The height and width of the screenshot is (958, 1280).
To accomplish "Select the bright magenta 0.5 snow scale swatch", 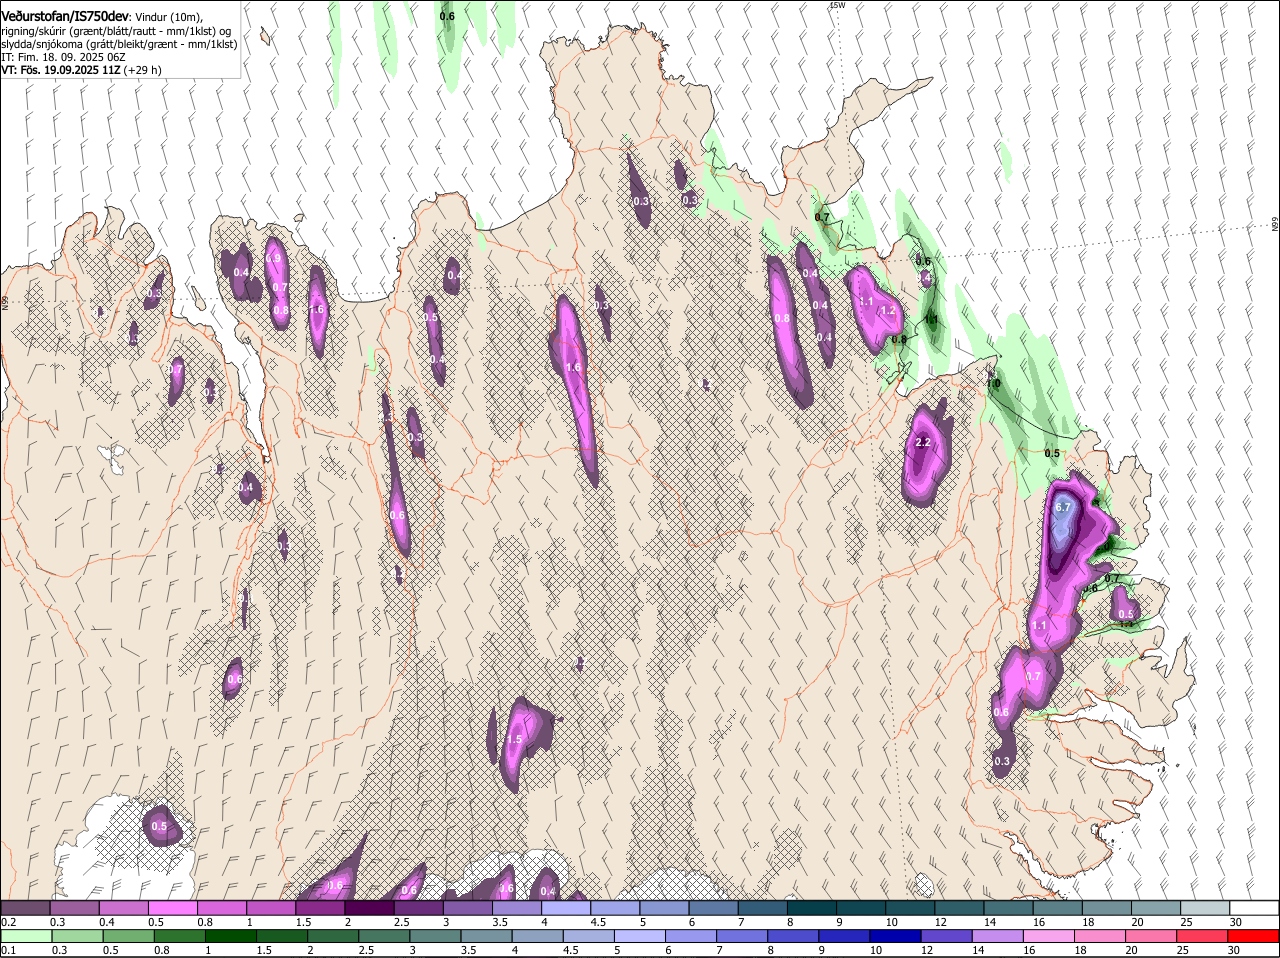I will (x=174, y=907).
